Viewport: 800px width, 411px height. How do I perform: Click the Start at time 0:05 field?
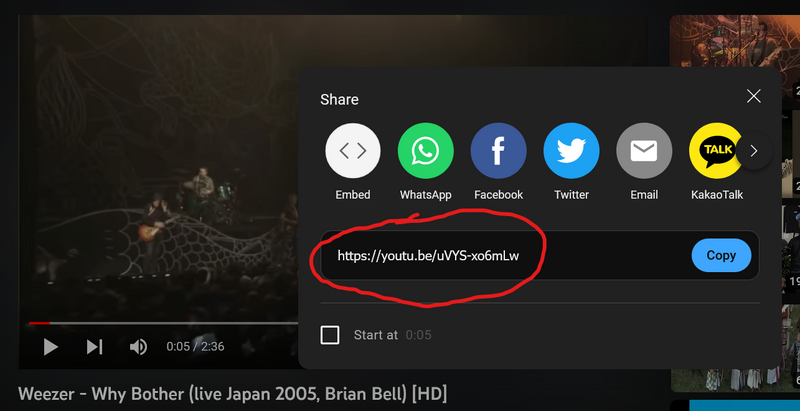click(x=418, y=335)
